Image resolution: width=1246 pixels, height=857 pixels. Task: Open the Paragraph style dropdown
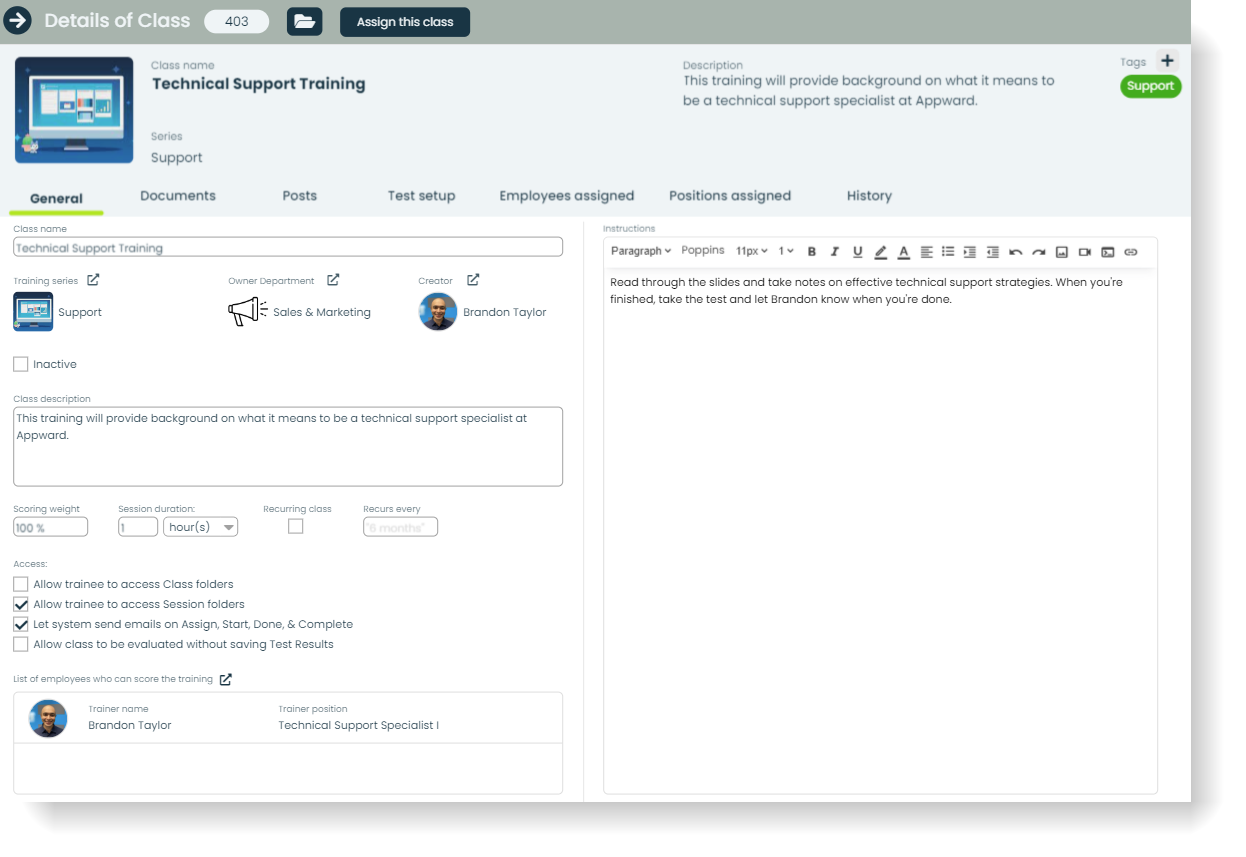[x=641, y=251]
